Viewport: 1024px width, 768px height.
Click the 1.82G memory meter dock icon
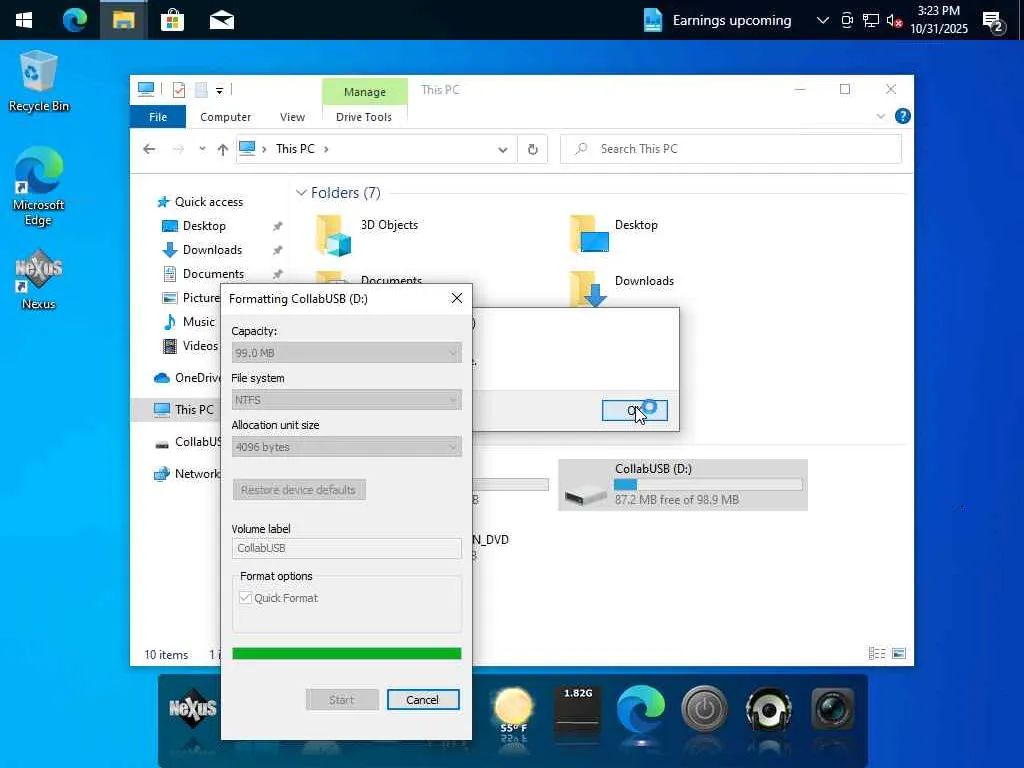pos(577,711)
